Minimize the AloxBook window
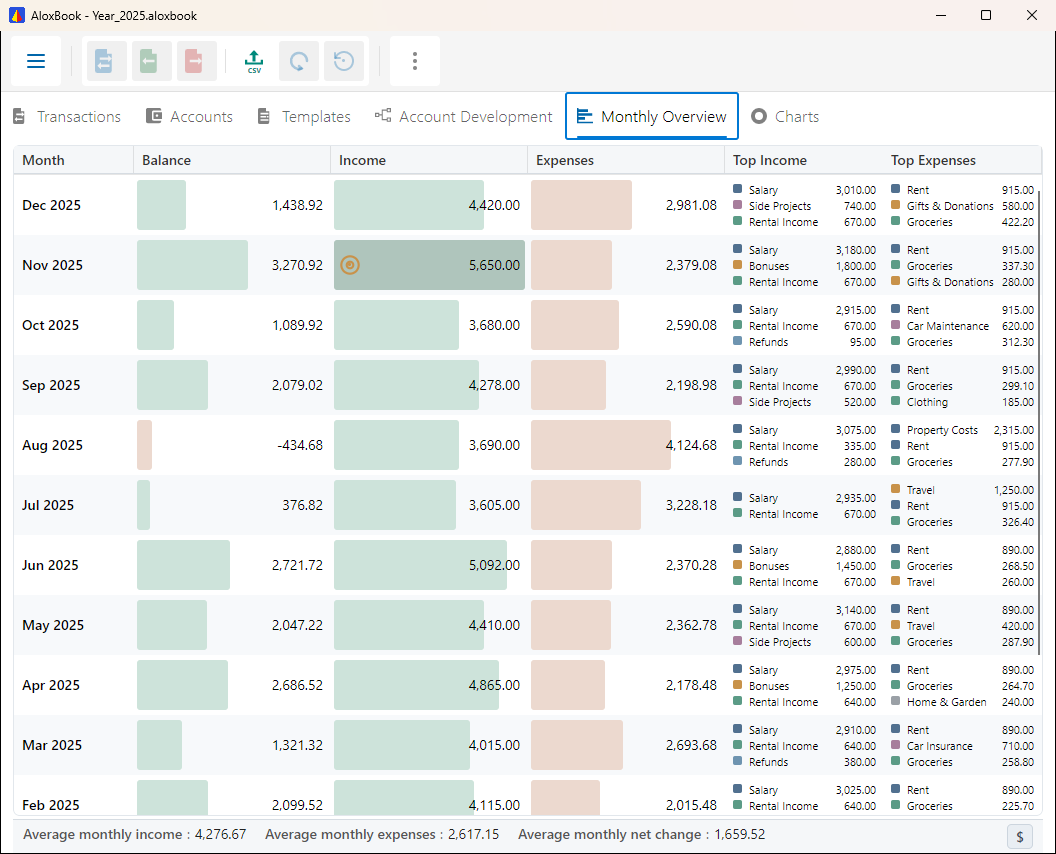 pos(941,15)
